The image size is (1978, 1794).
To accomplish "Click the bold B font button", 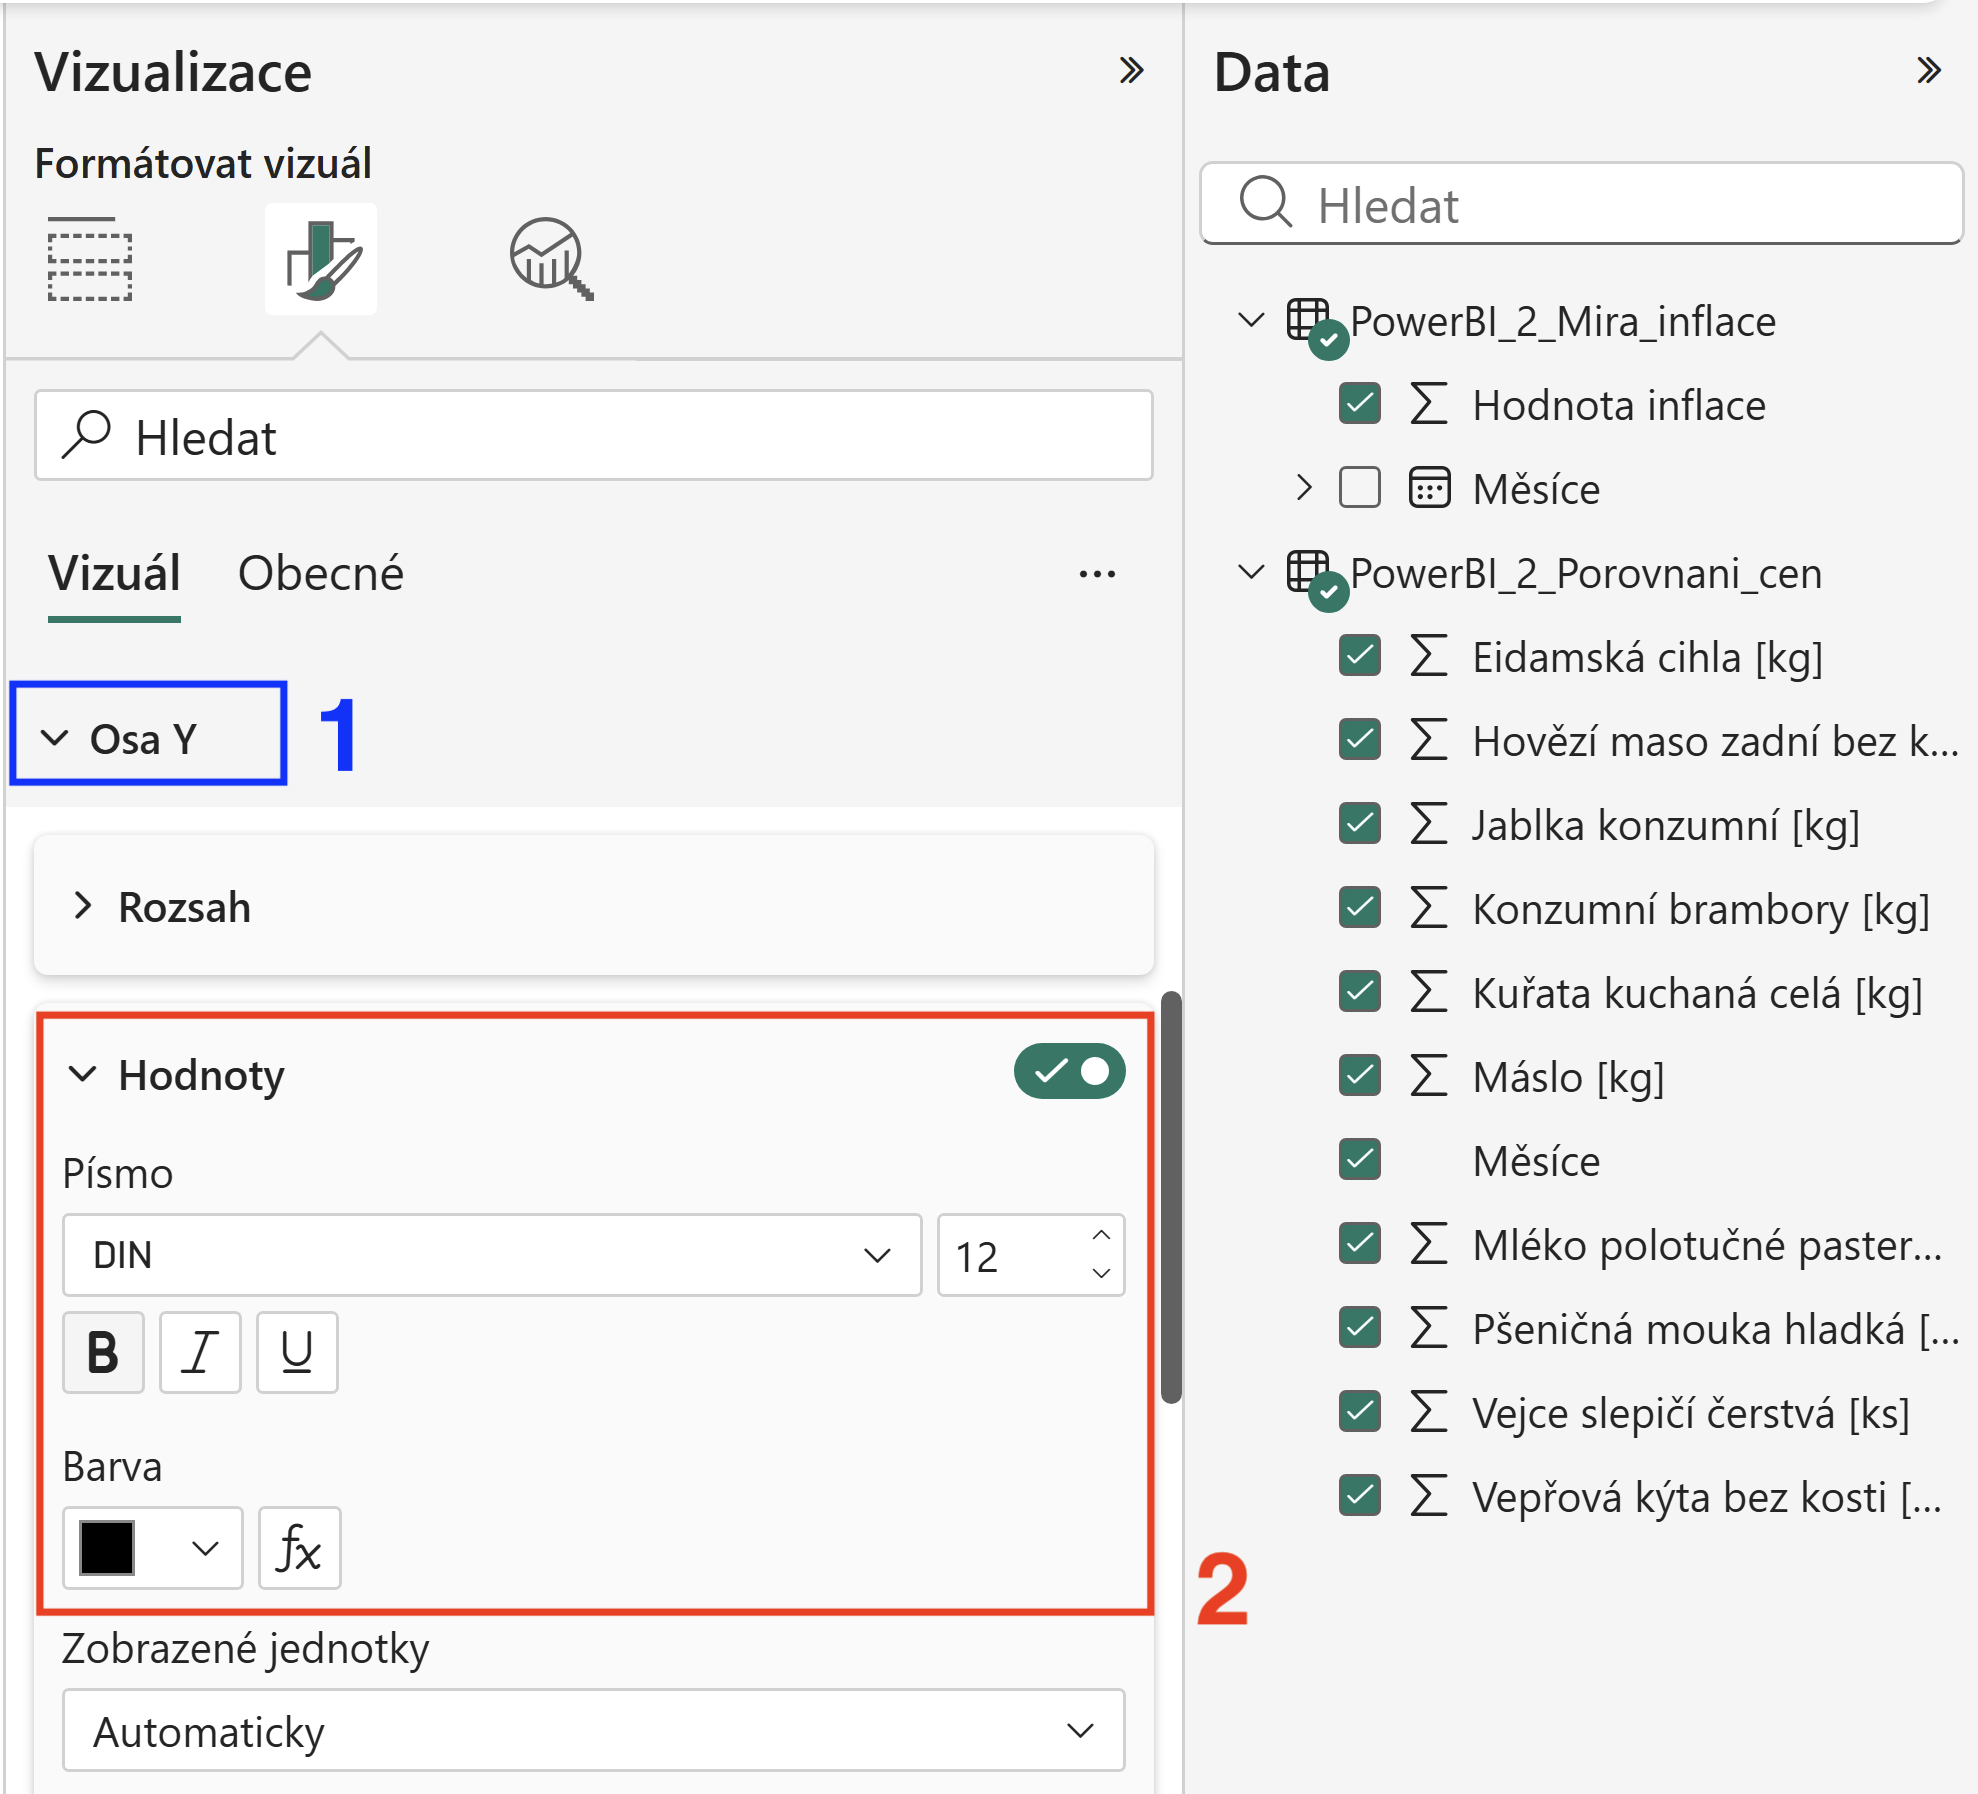I will coord(103,1352).
